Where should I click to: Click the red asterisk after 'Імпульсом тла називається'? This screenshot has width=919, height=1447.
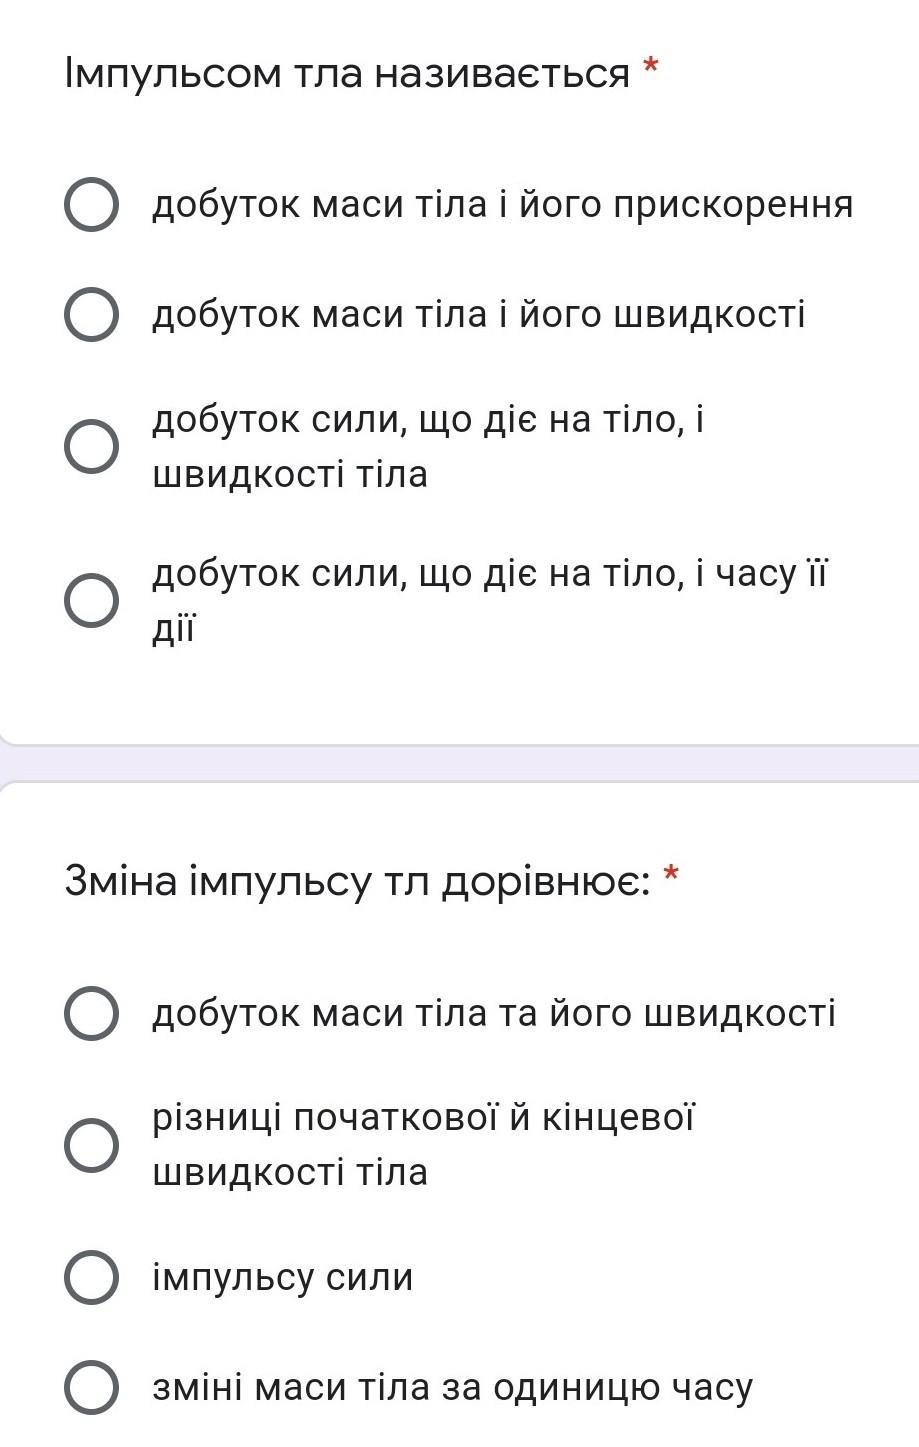tap(651, 68)
